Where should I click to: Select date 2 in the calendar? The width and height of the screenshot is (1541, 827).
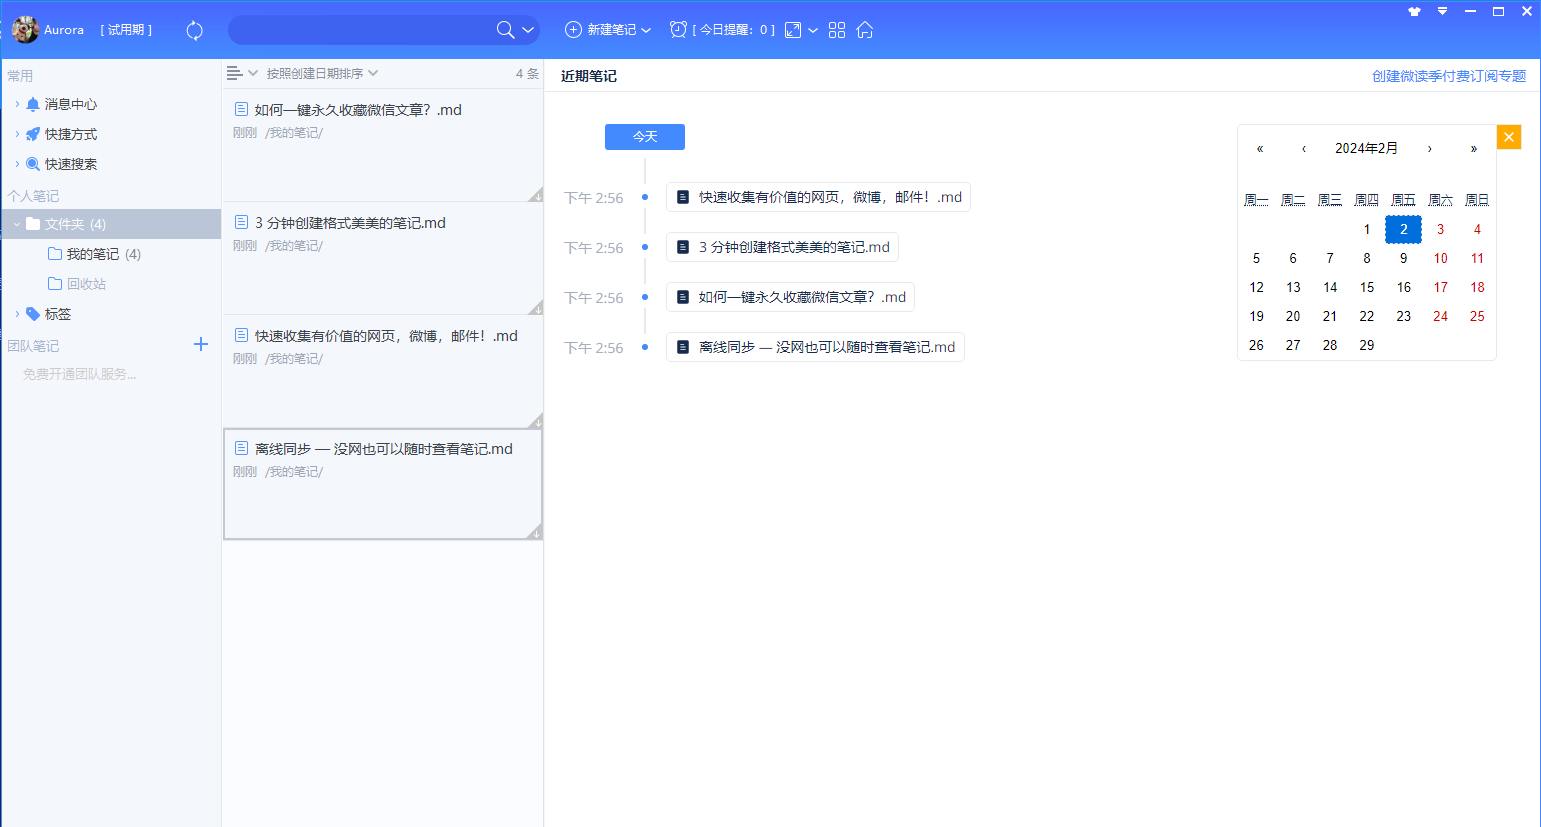(1403, 229)
